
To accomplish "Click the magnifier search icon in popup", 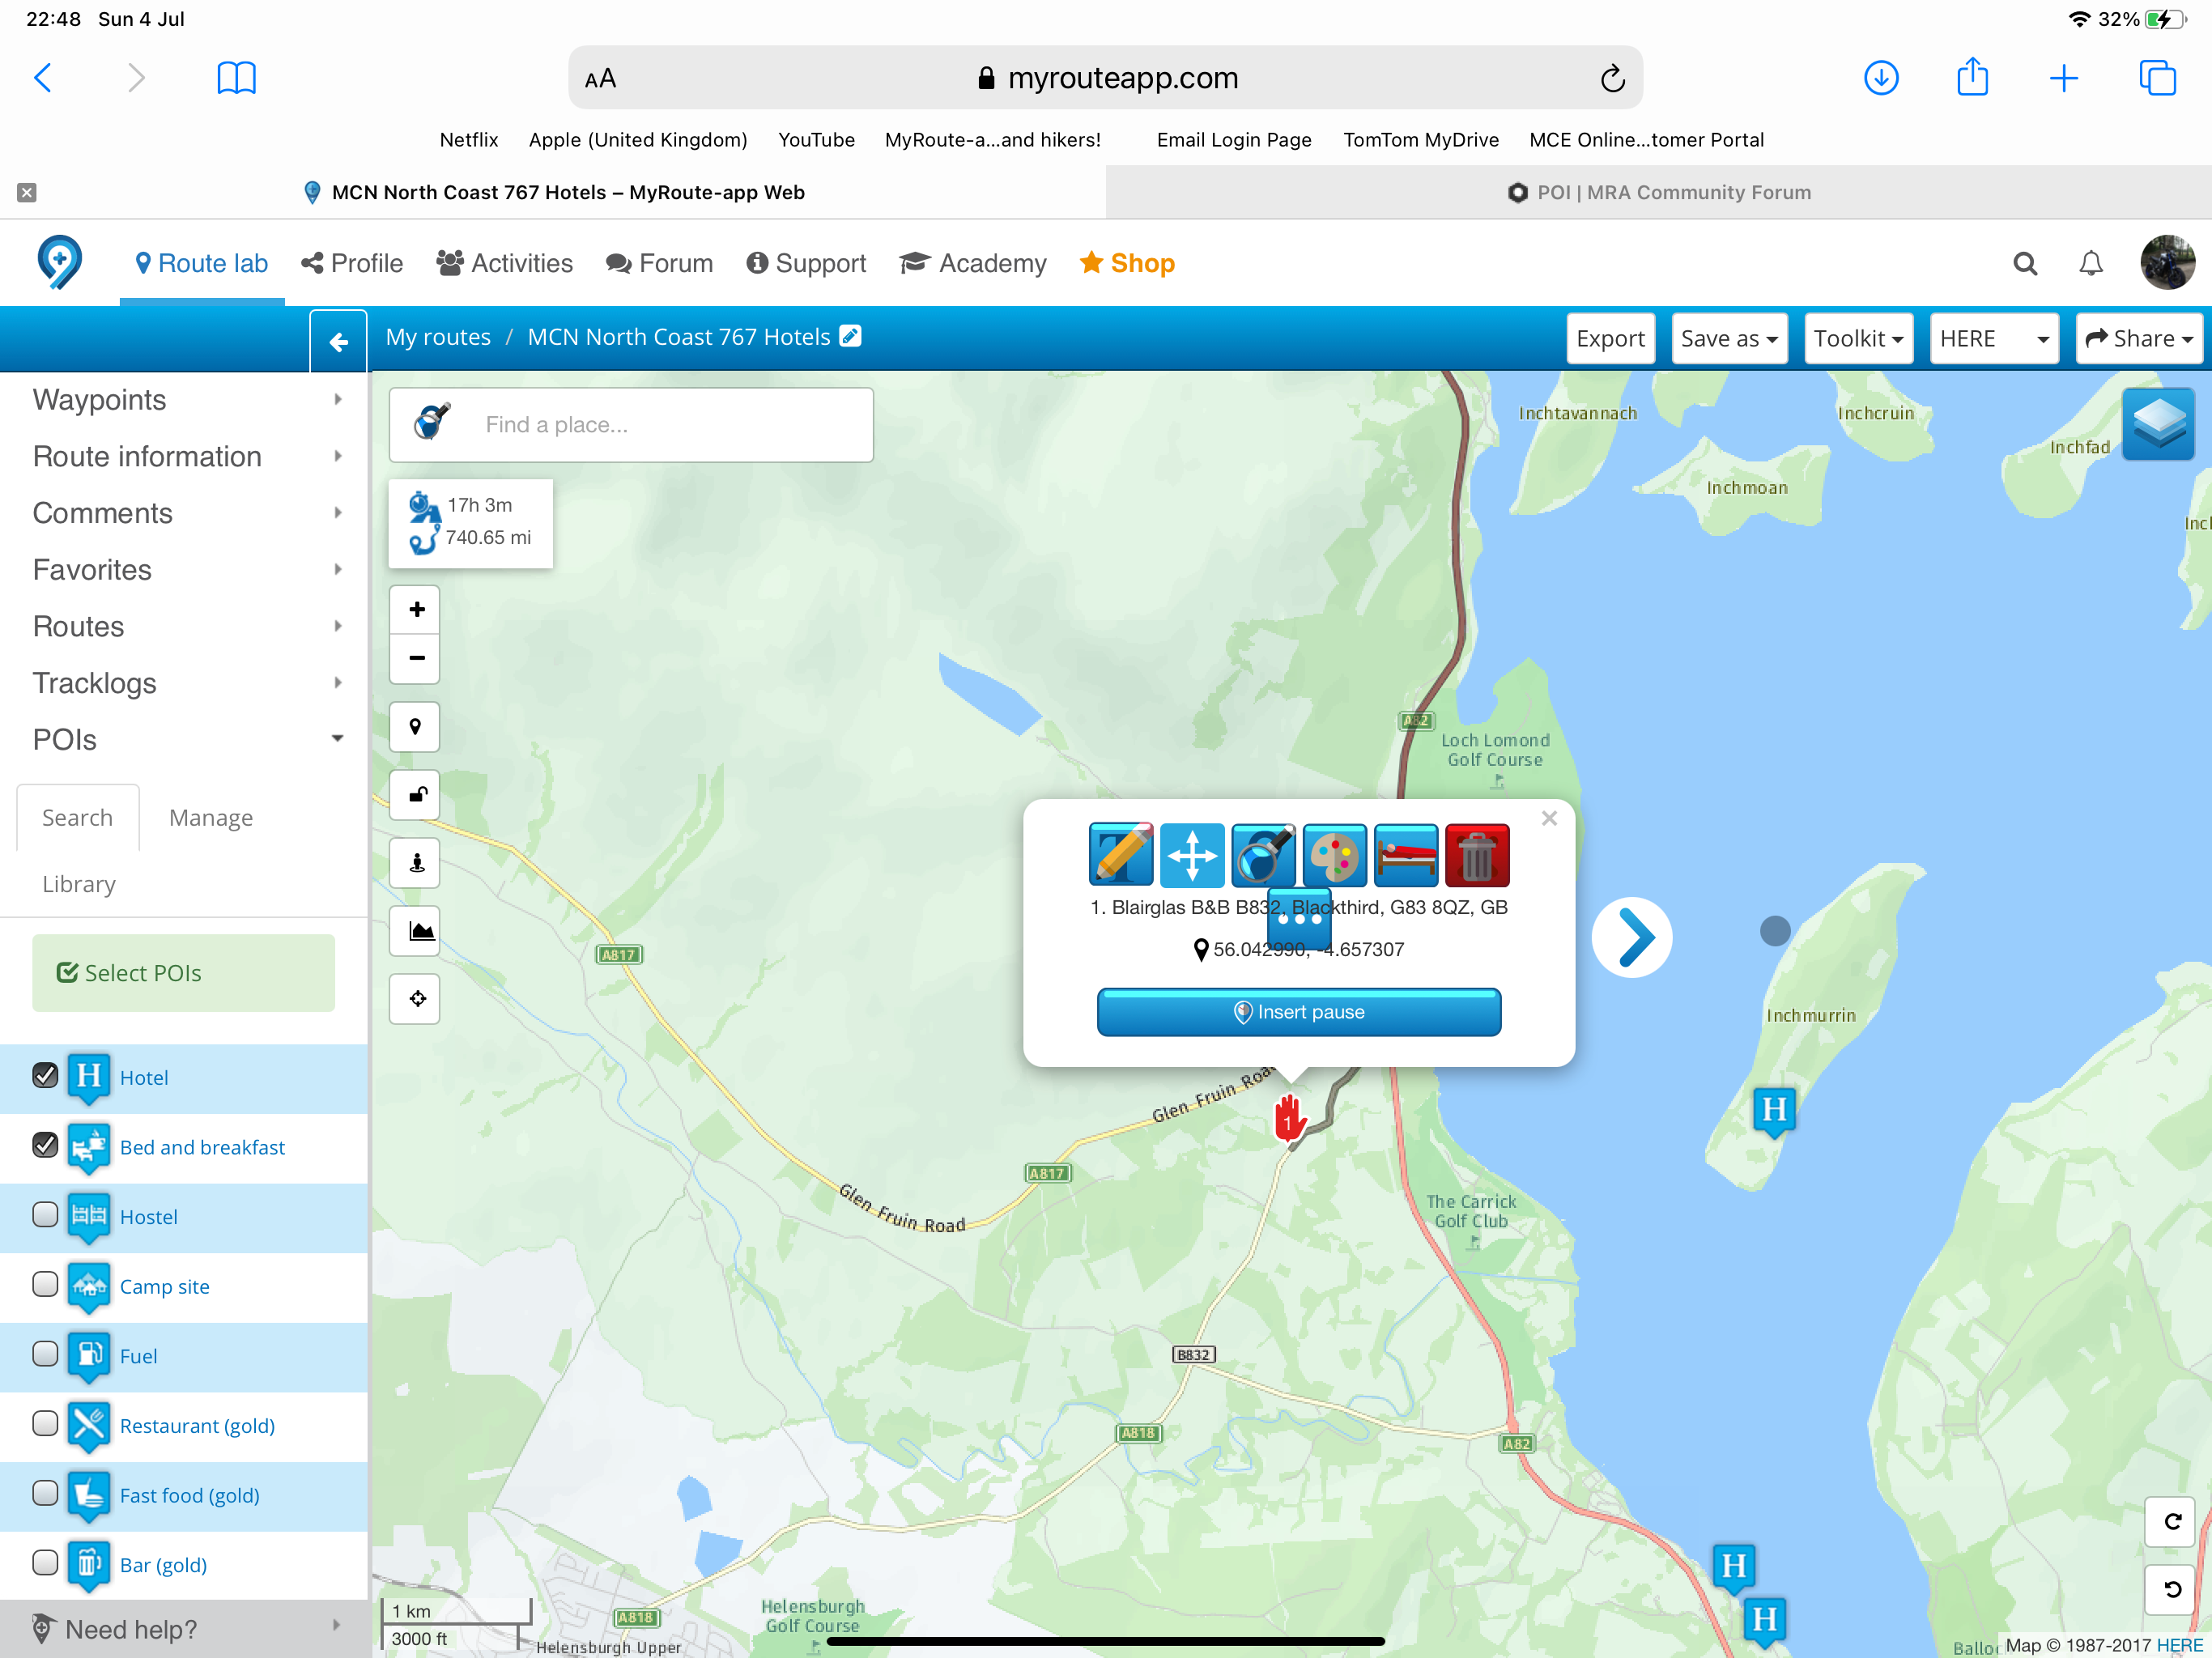I will point(1263,855).
